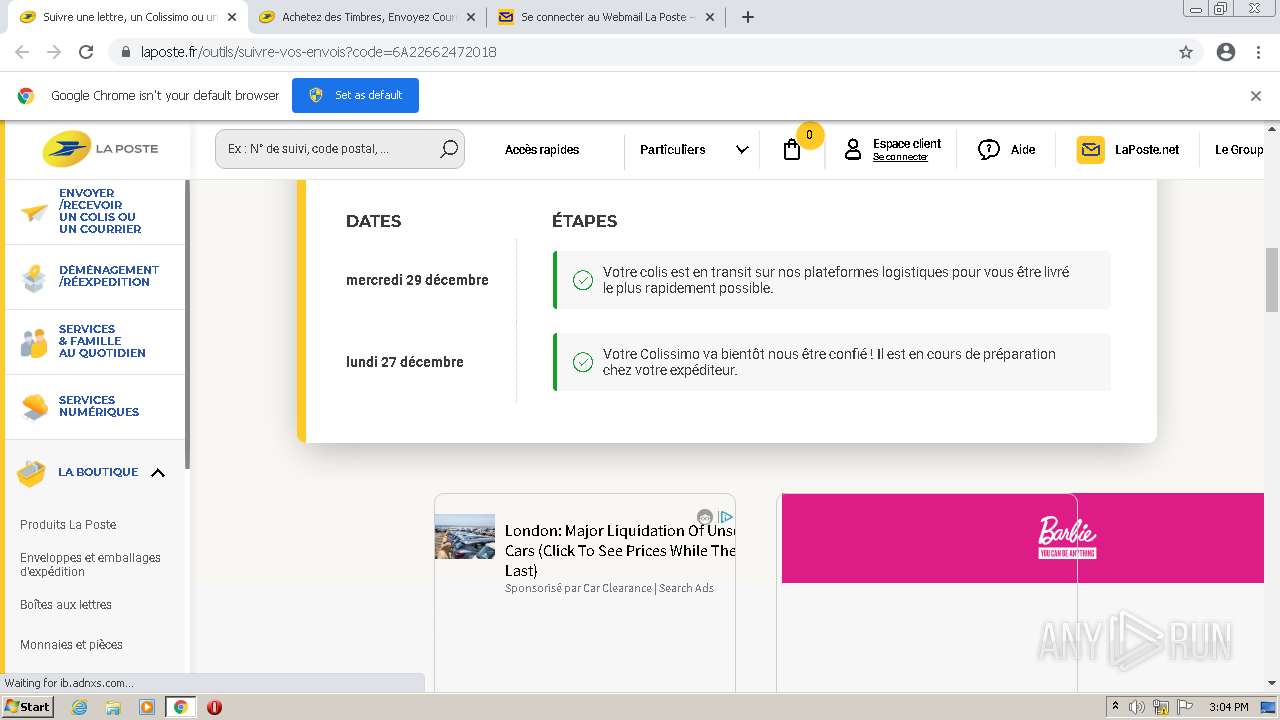Image resolution: width=1280 pixels, height=720 pixels.
Task: Open Chrome three-dot menu
Action: 1258,52
